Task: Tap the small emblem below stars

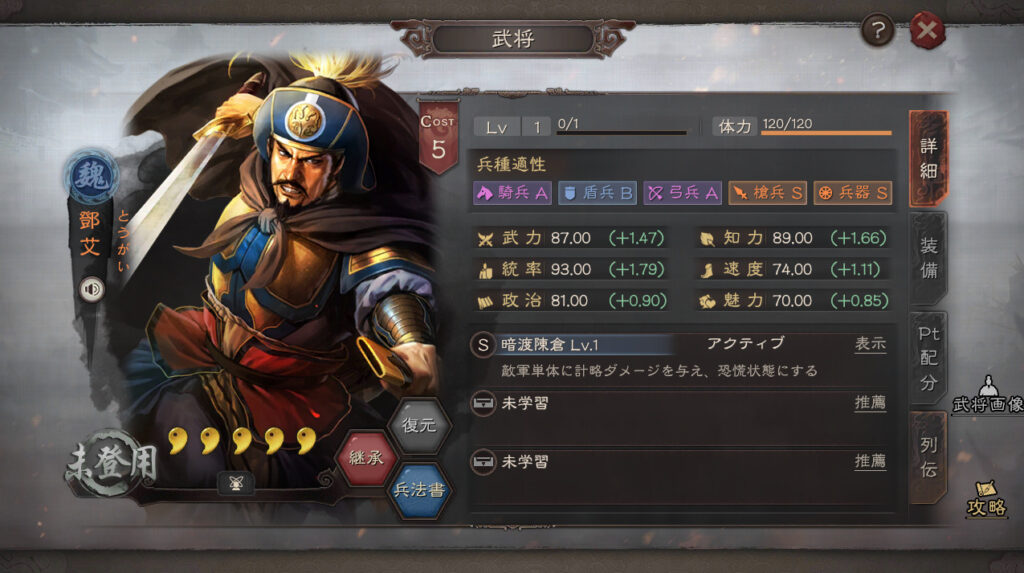Action: tap(236, 483)
